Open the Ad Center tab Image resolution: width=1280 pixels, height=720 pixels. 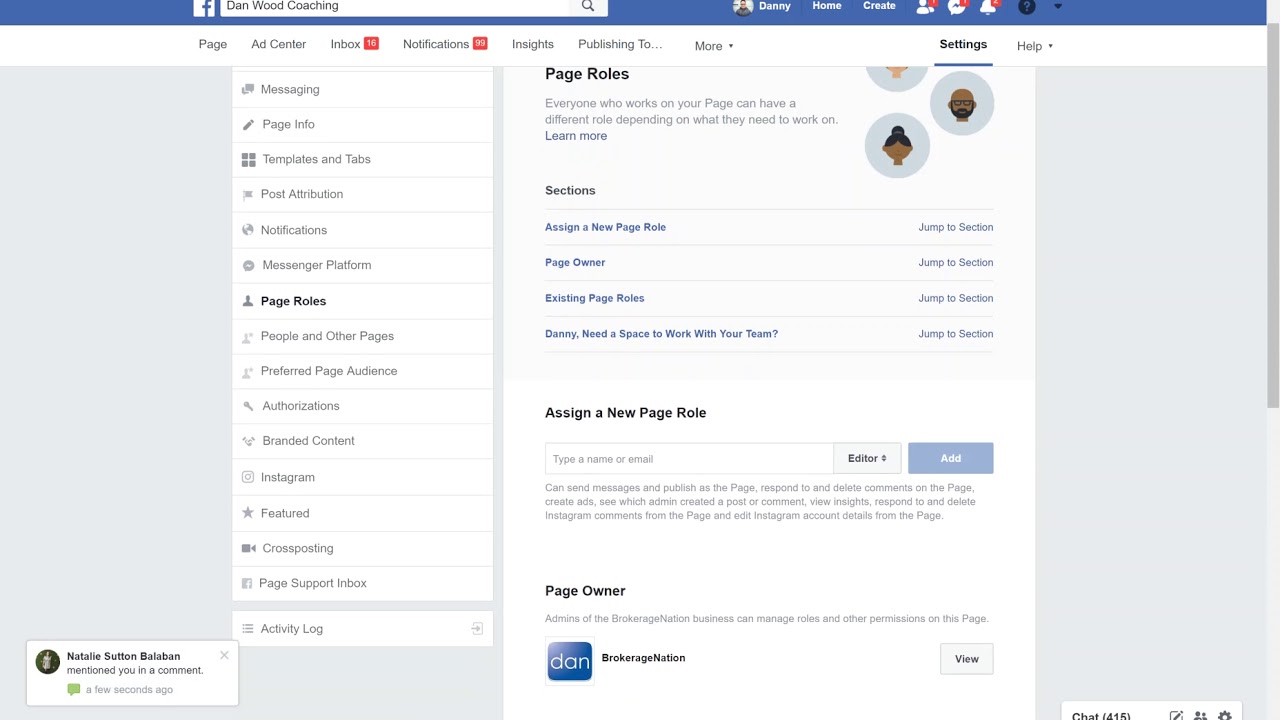[279, 44]
